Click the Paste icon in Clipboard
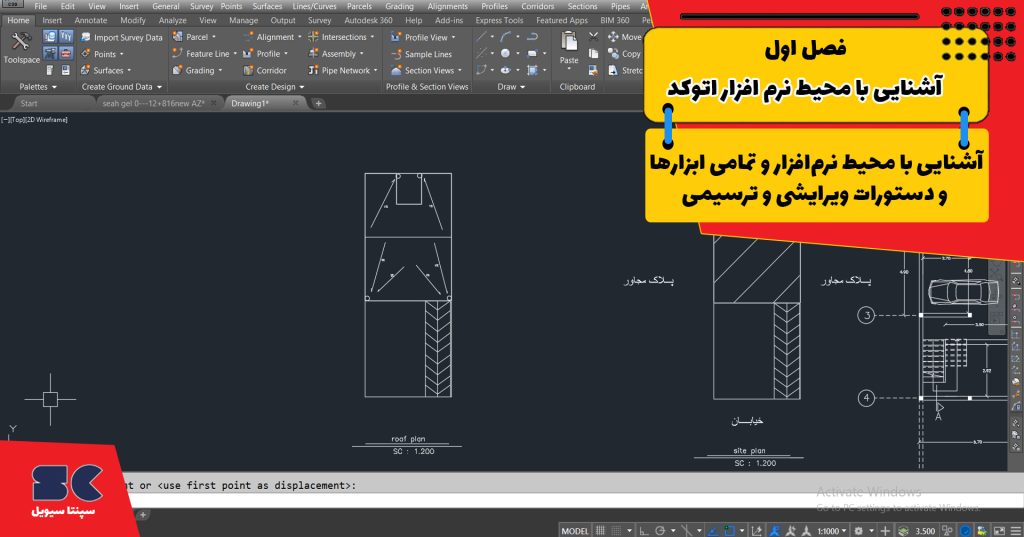Viewport: 1024px width, 537px height. tap(569, 42)
